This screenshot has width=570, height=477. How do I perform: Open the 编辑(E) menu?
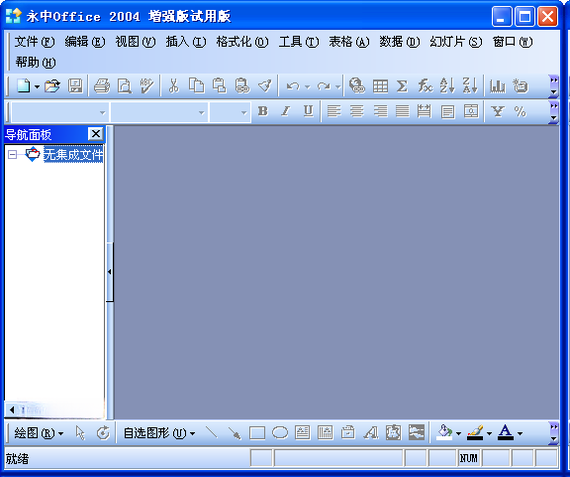(x=85, y=42)
